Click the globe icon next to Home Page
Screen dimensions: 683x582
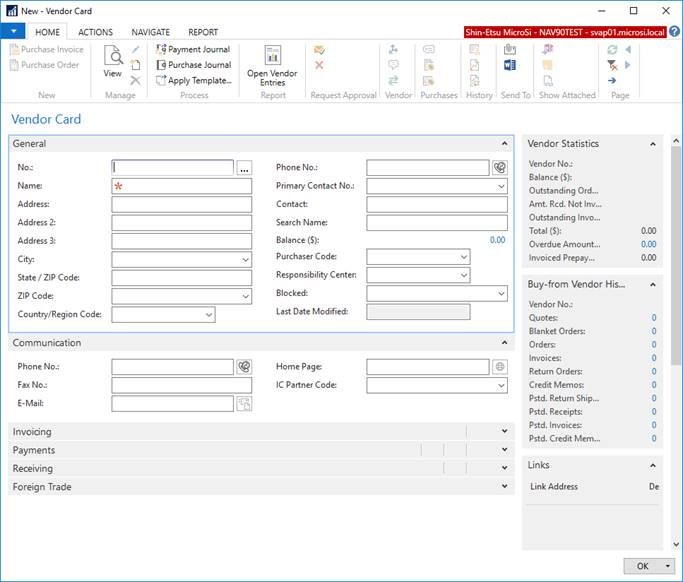[x=500, y=367]
